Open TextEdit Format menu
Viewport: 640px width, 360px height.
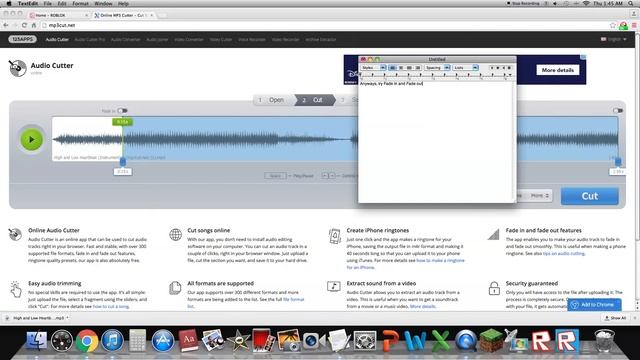pyautogui.click(x=80, y=3)
